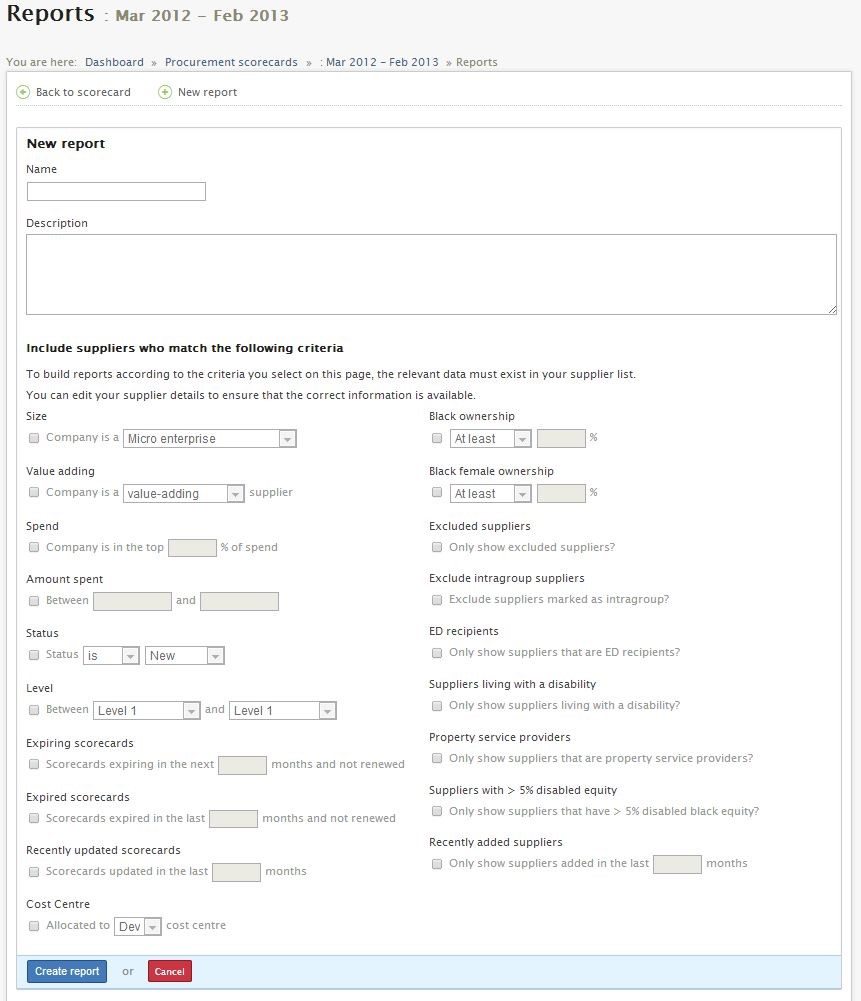Focus the Description text area

click(x=431, y=275)
